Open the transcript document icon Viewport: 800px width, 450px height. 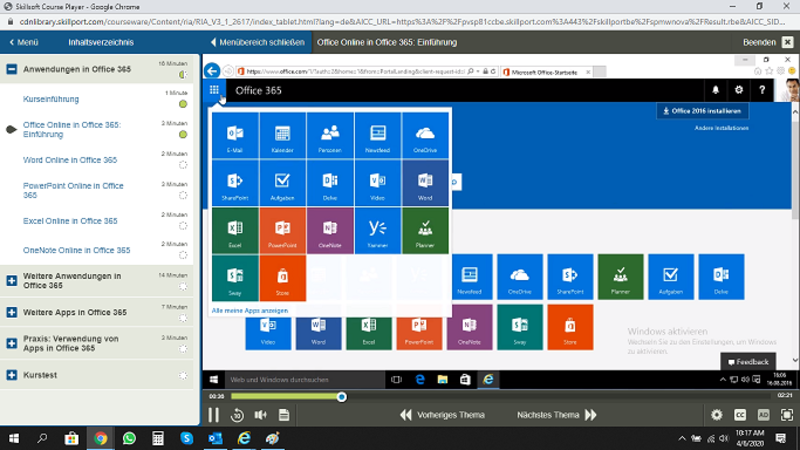coord(284,415)
